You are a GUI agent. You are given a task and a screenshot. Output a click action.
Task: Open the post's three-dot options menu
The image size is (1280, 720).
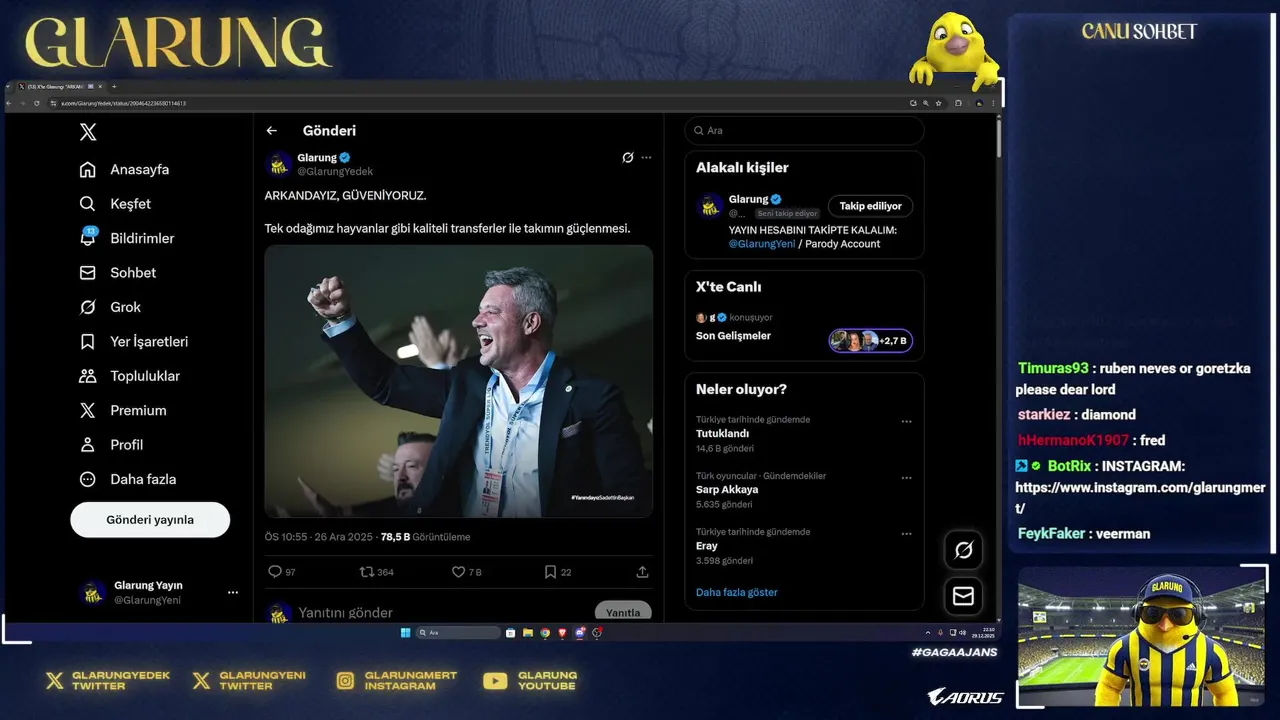click(x=646, y=157)
